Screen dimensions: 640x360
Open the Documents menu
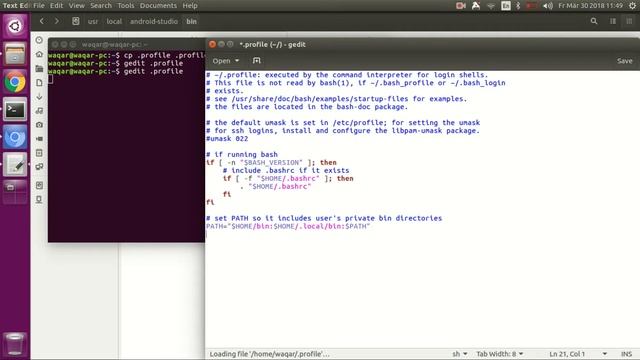tap(158, 6)
